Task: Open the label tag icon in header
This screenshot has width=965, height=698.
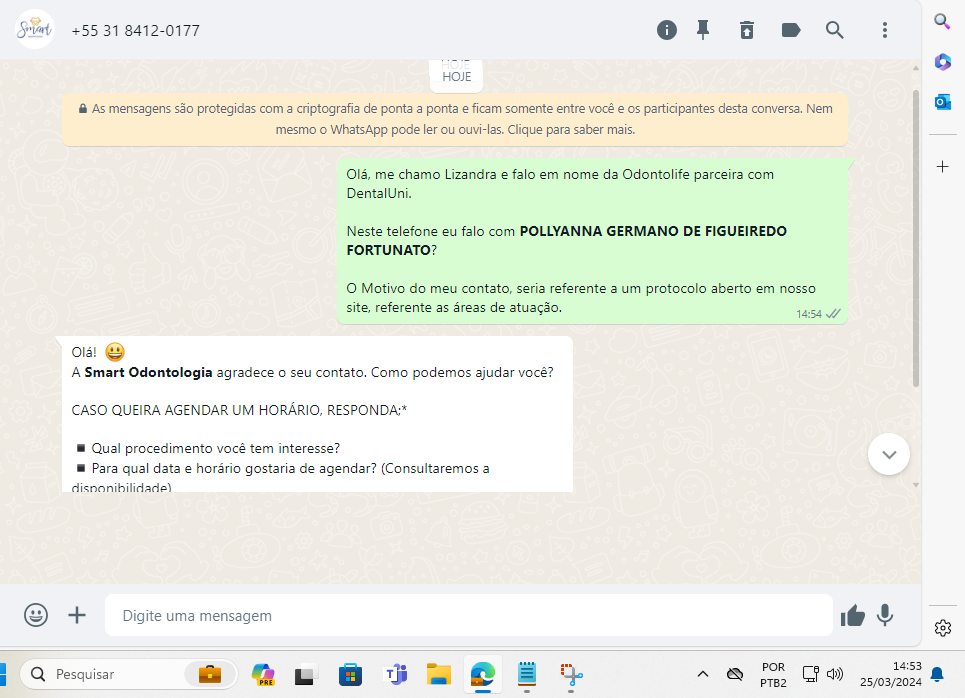Action: point(791,30)
